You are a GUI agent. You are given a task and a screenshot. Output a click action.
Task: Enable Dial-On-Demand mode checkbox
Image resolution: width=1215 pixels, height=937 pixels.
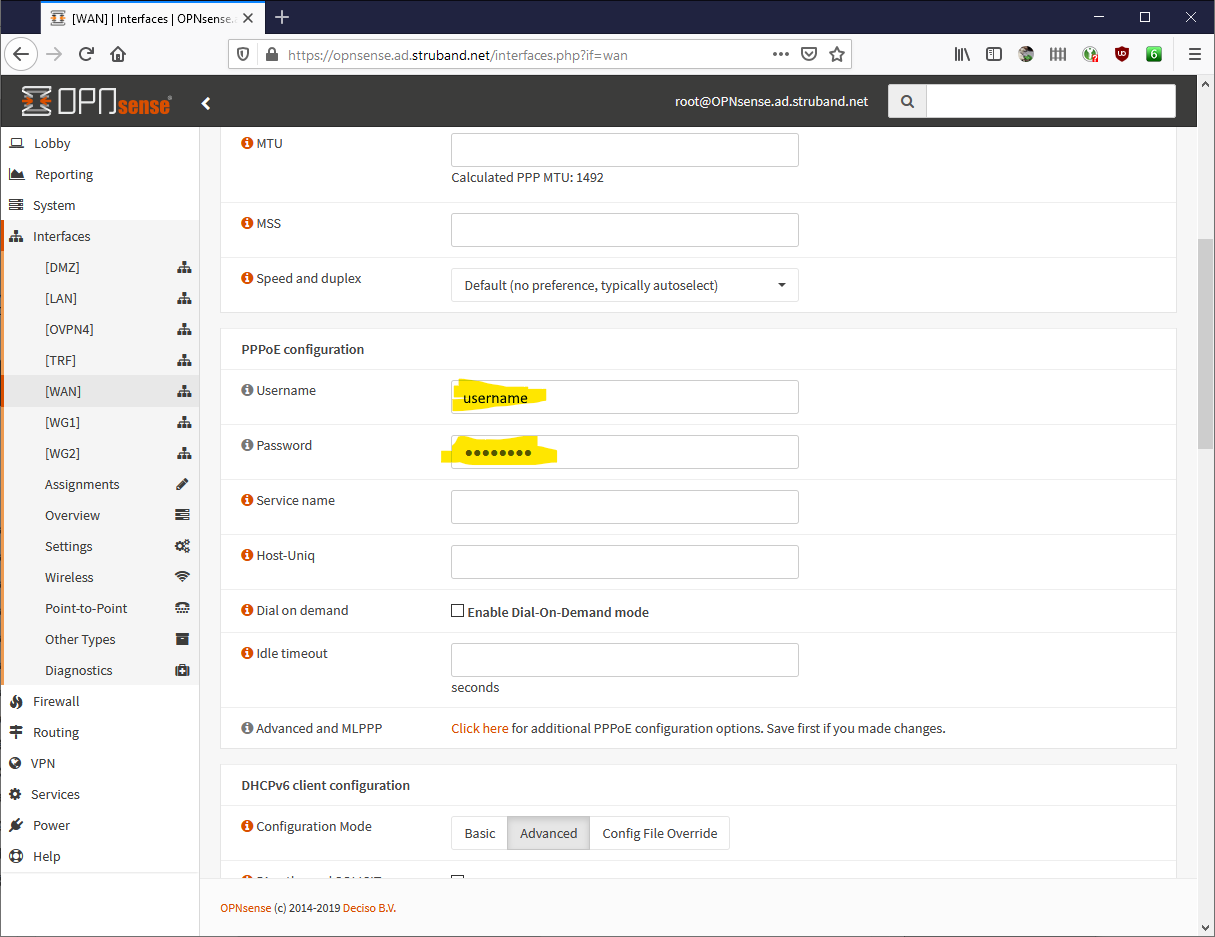tap(457, 610)
